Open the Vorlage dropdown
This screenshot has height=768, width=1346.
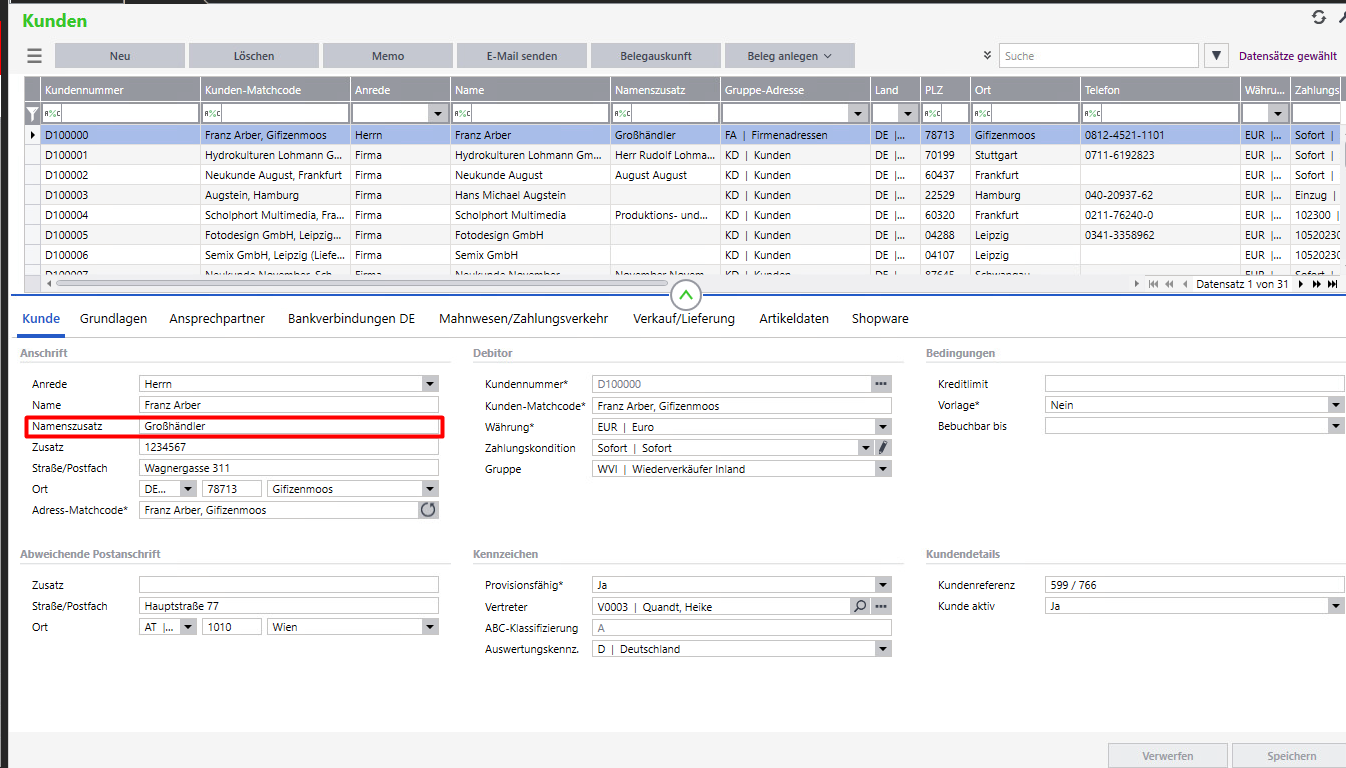point(1336,405)
